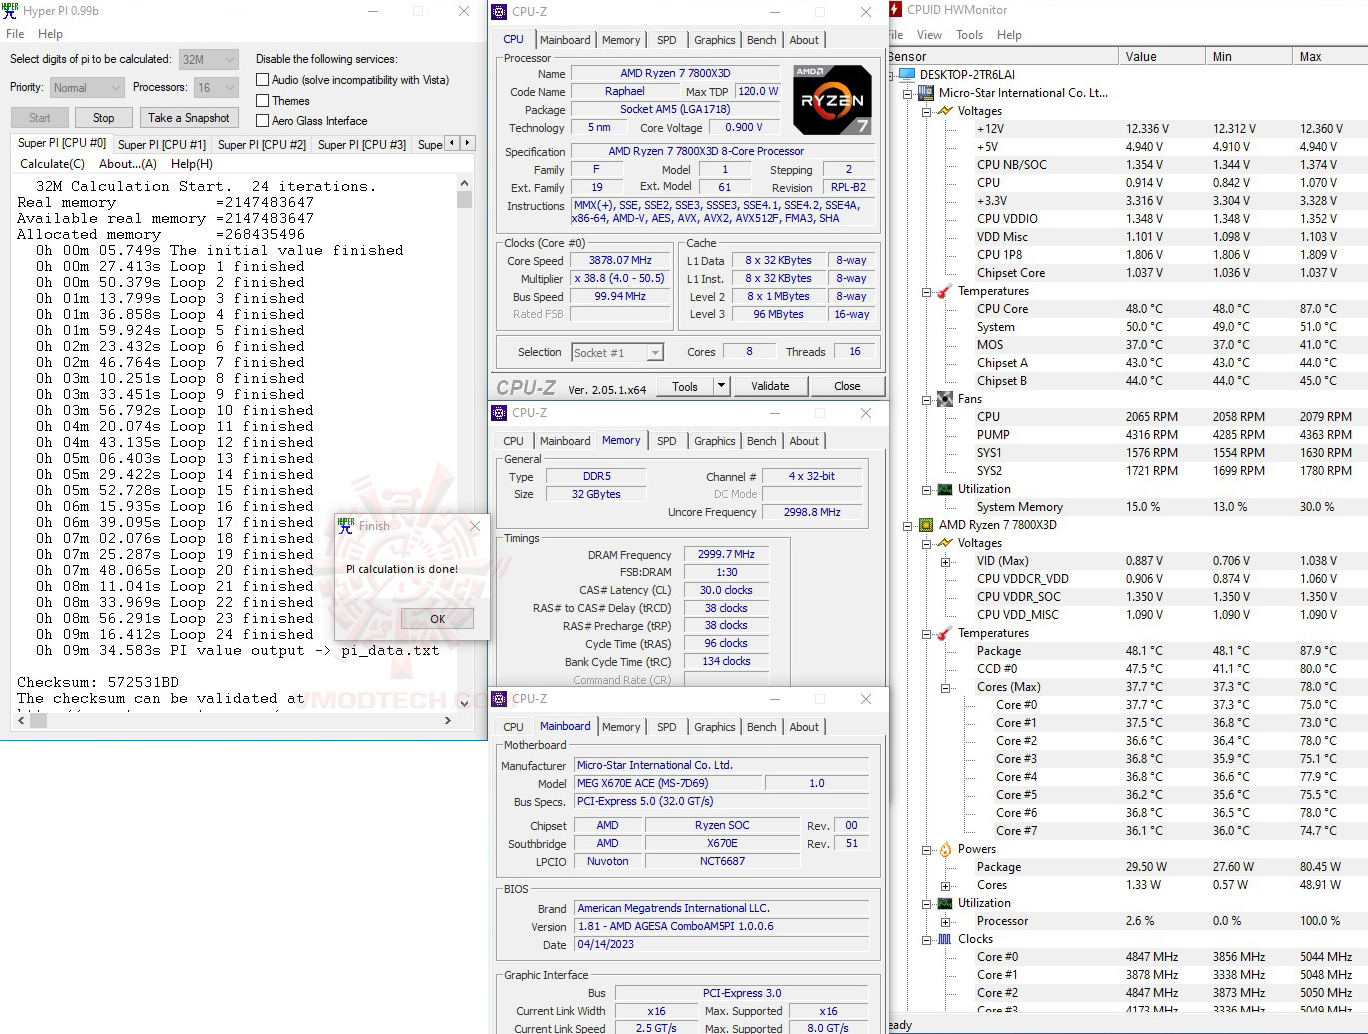1368x1034 pixels.
Task: Click the tab strip right scroll arrow
Action: [x=467, y=143]
